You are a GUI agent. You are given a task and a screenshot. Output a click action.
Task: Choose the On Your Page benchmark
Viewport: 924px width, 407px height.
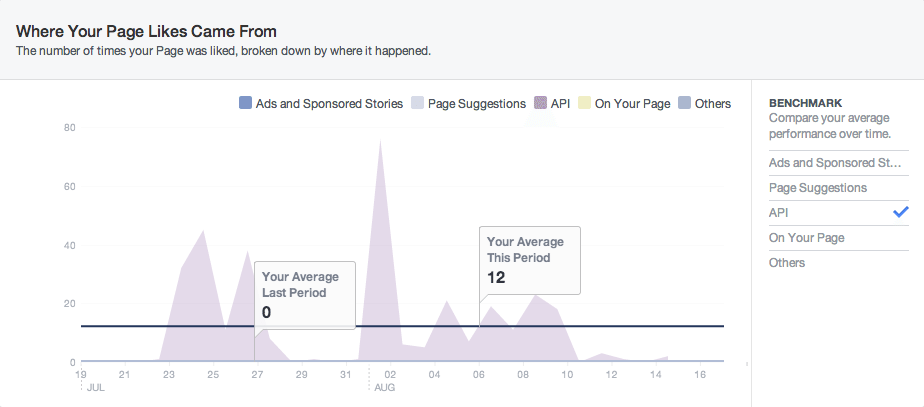[x=806, y=237]
